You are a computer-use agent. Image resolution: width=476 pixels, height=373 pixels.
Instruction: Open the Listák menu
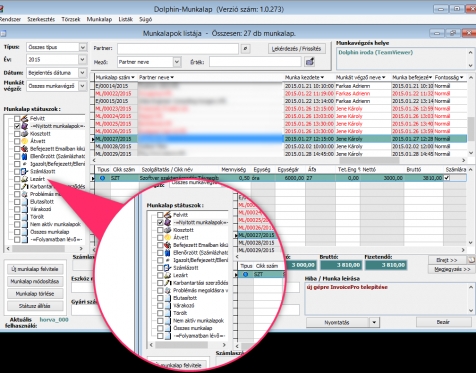pyautogui.click(x=126, y=19)
